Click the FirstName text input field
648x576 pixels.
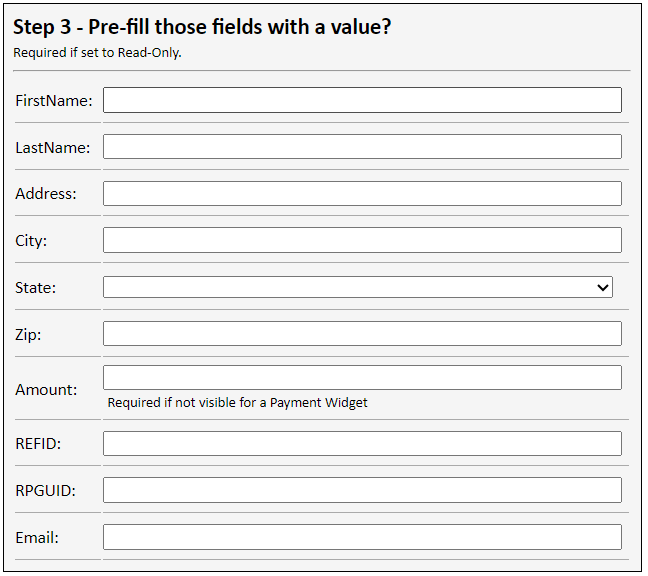(362, 100)
